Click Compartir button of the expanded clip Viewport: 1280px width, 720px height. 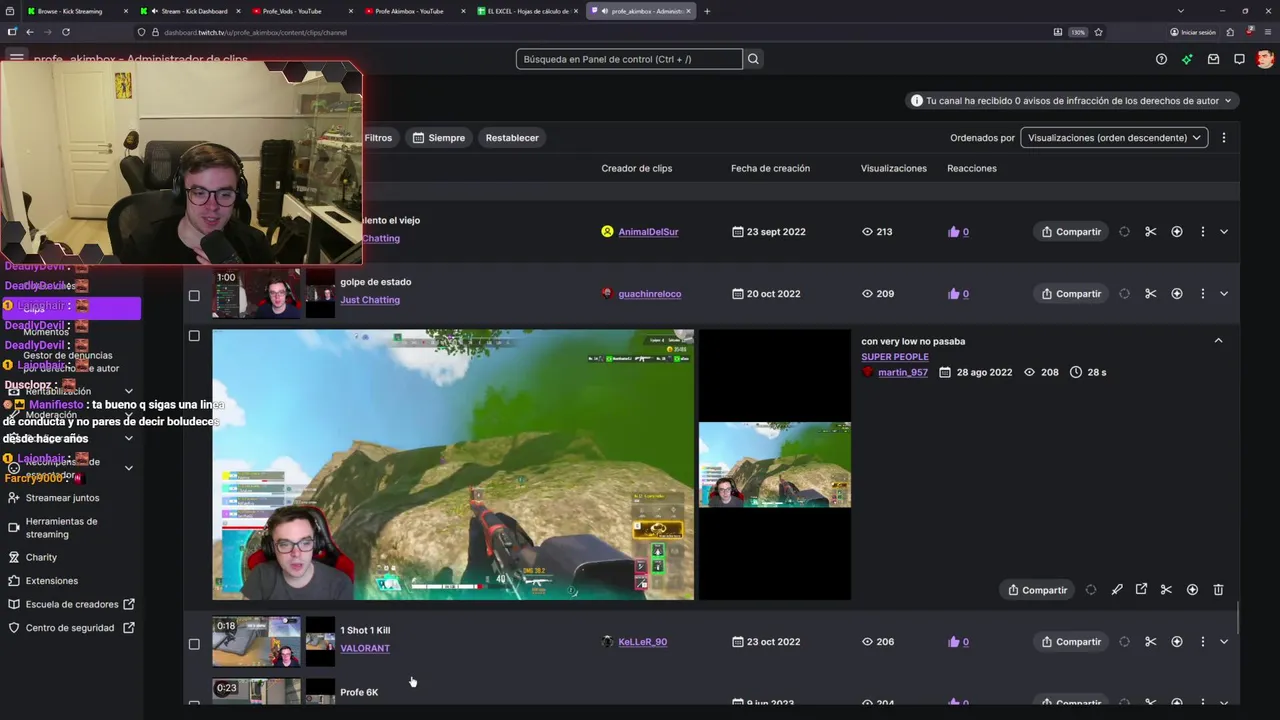(x=1037, y=590)
